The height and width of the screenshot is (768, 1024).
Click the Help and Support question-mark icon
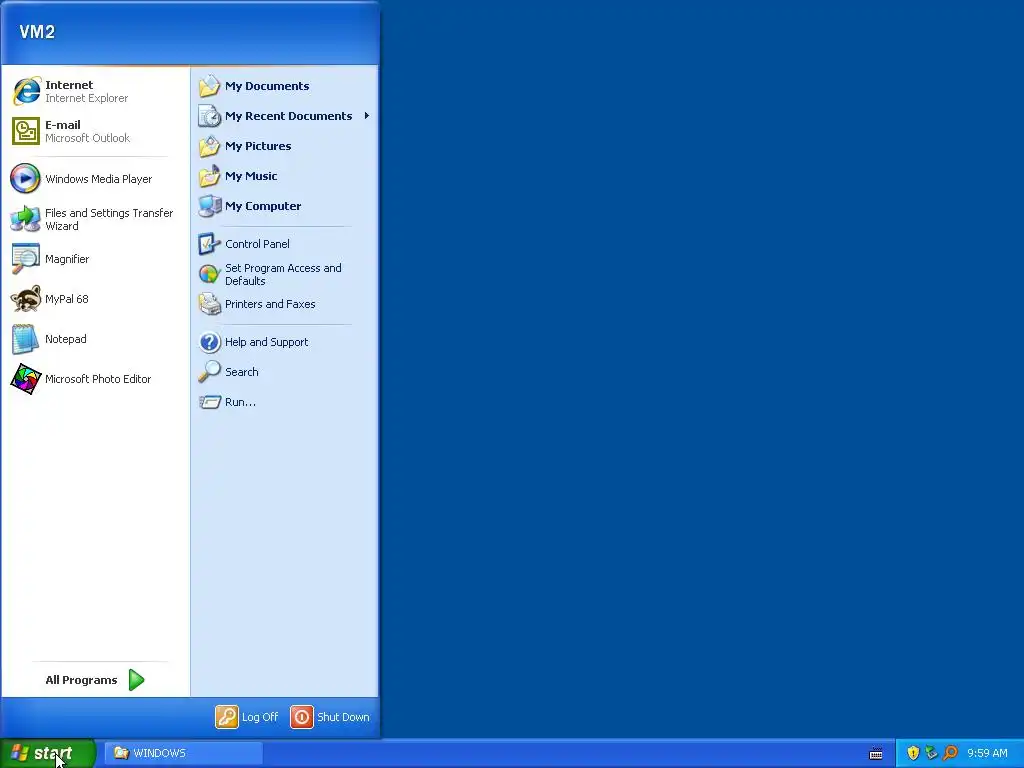click(210, 342)
